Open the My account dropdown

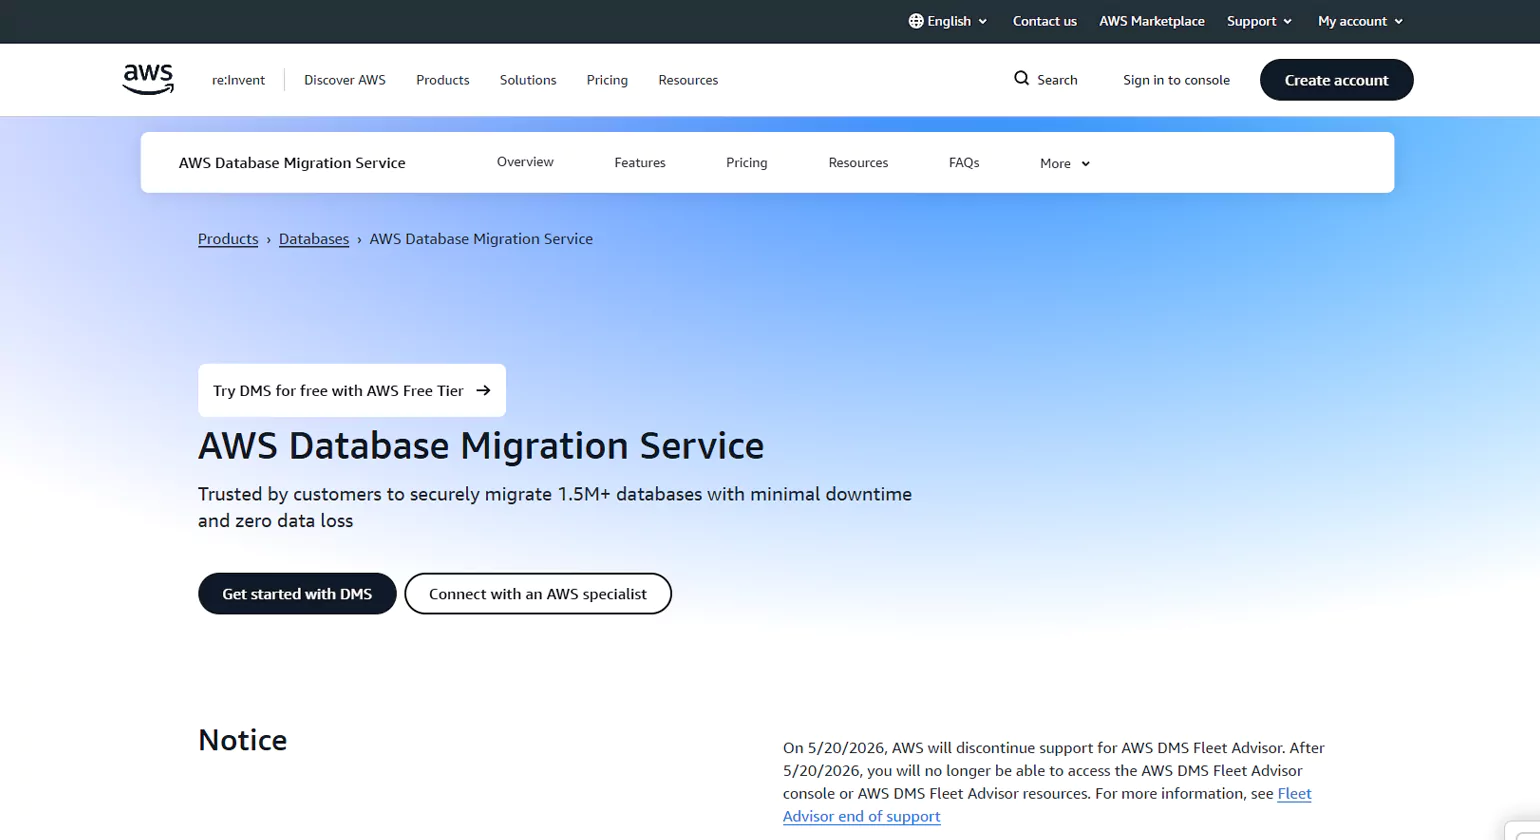[1359, 20]
